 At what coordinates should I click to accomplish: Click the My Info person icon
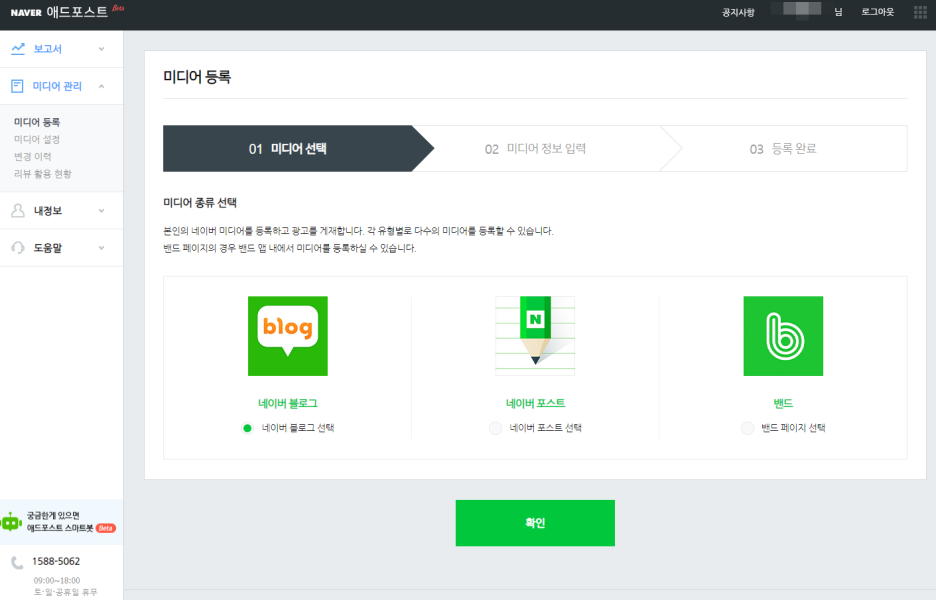click(x=18, y=211)
